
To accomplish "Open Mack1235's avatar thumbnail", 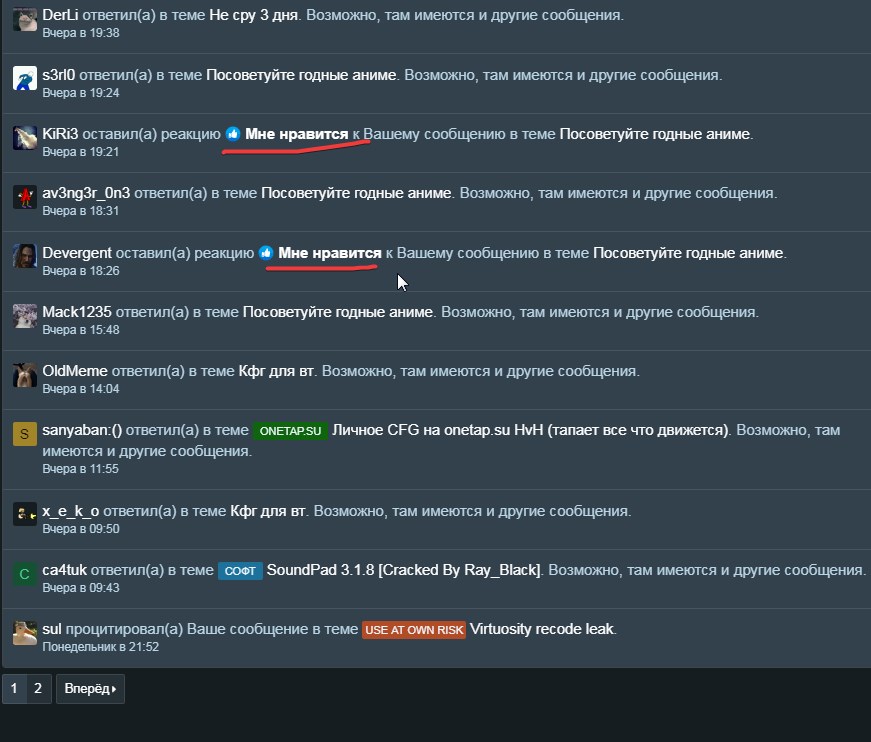I will coord(24,315).
